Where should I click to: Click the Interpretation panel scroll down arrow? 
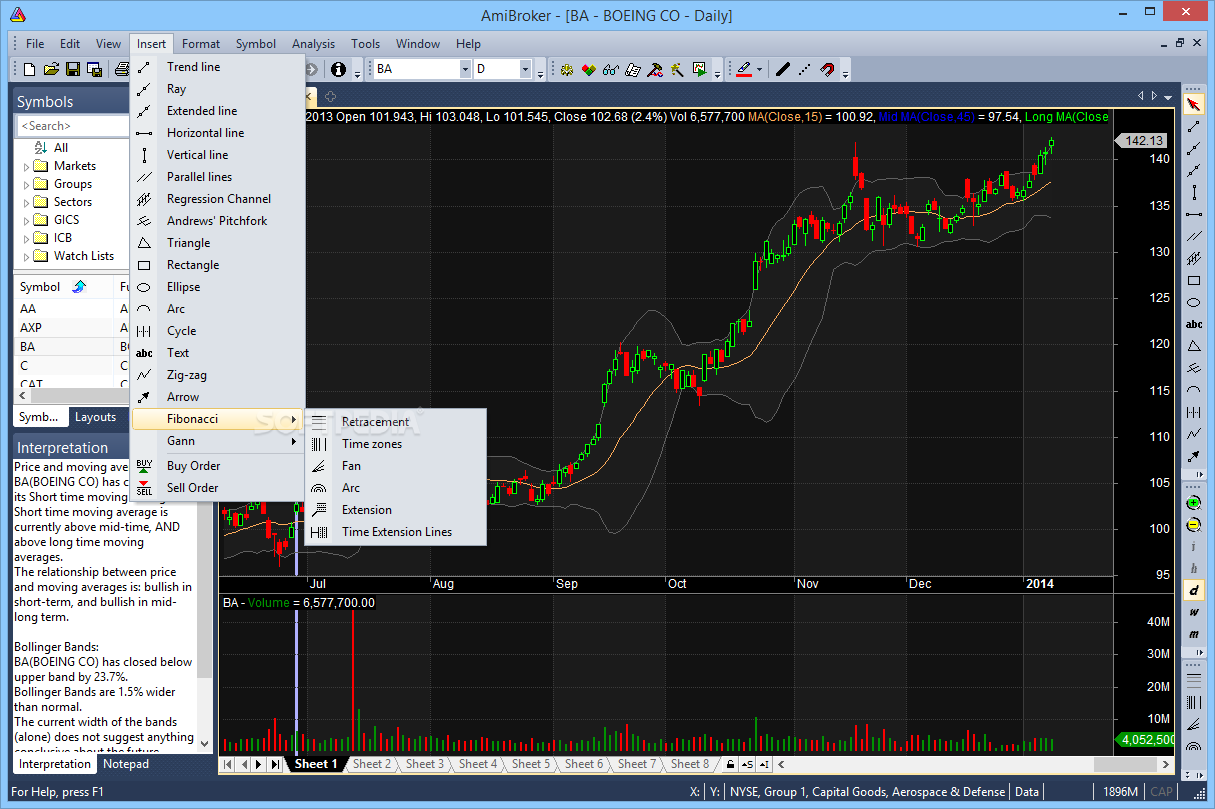(206, 743)
